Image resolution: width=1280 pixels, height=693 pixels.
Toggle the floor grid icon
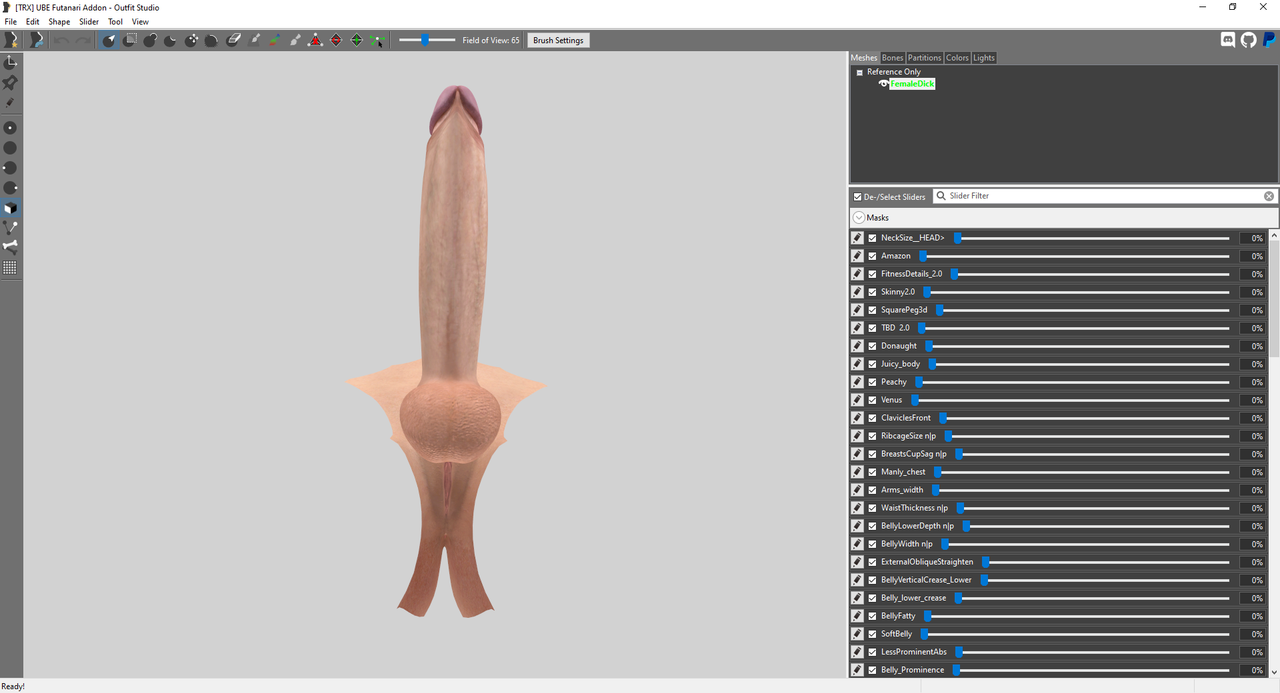[x=10, y=268]
